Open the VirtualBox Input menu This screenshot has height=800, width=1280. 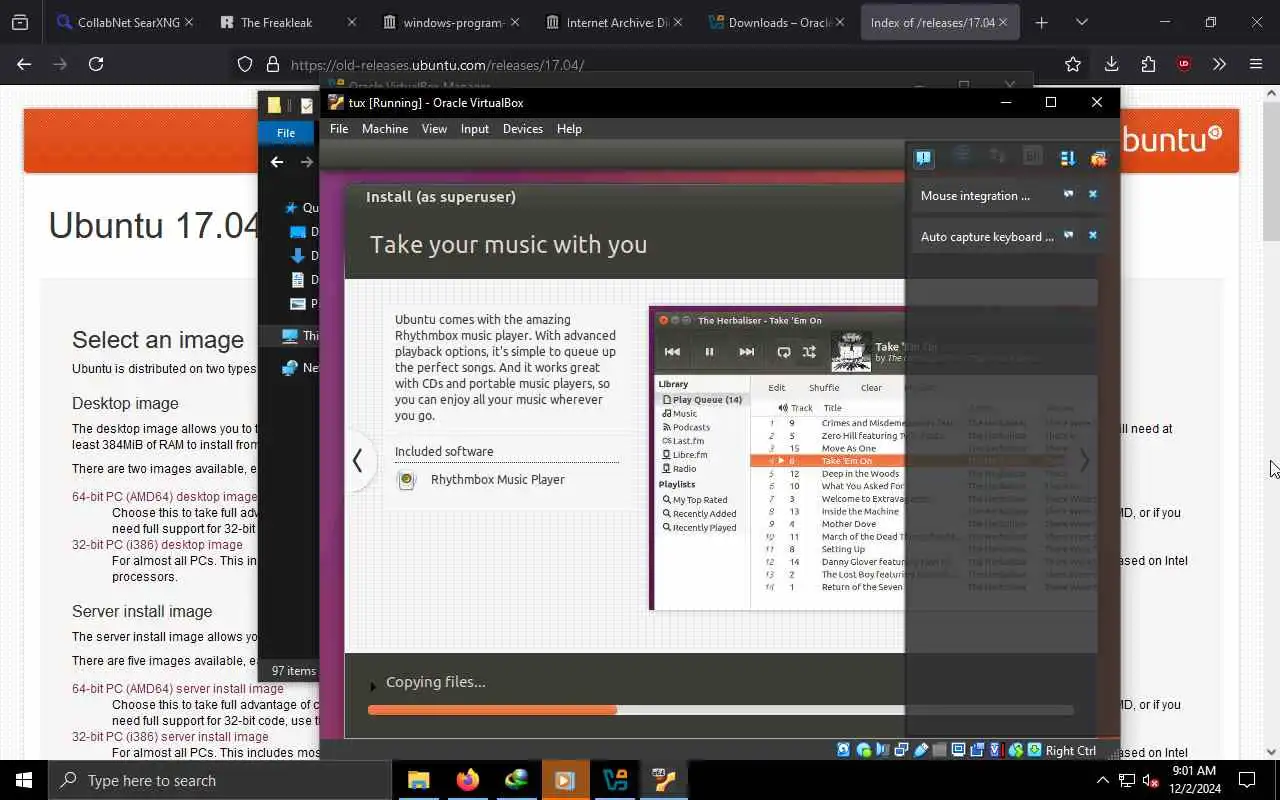coord(475,129)
